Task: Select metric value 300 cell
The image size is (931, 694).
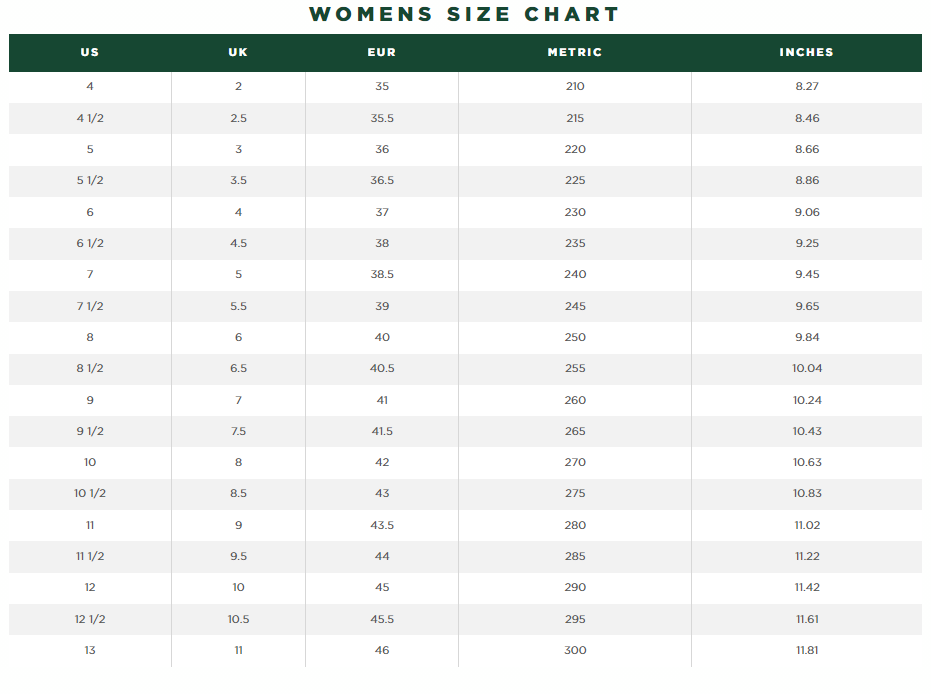Action: [x=575, y=650]
